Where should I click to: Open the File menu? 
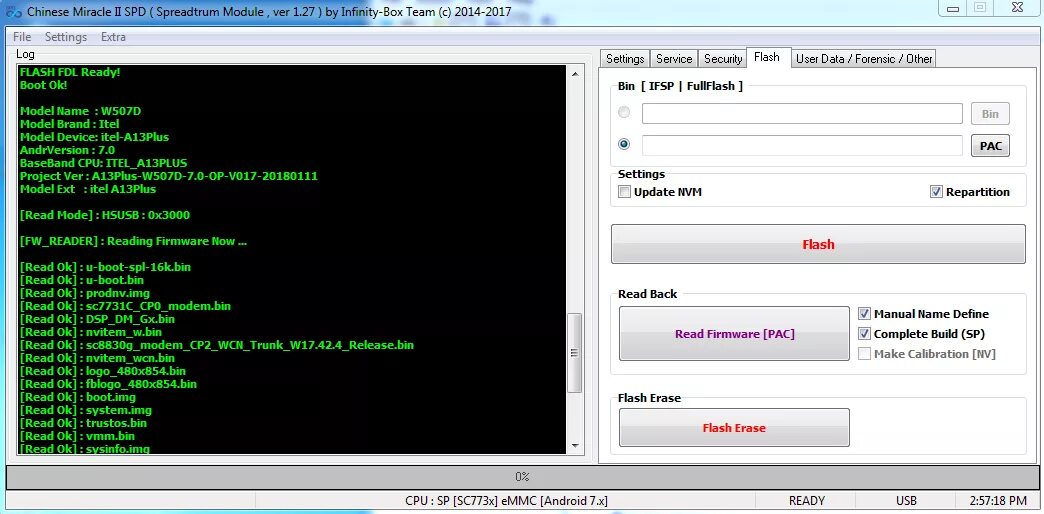(x=22, y=37)
